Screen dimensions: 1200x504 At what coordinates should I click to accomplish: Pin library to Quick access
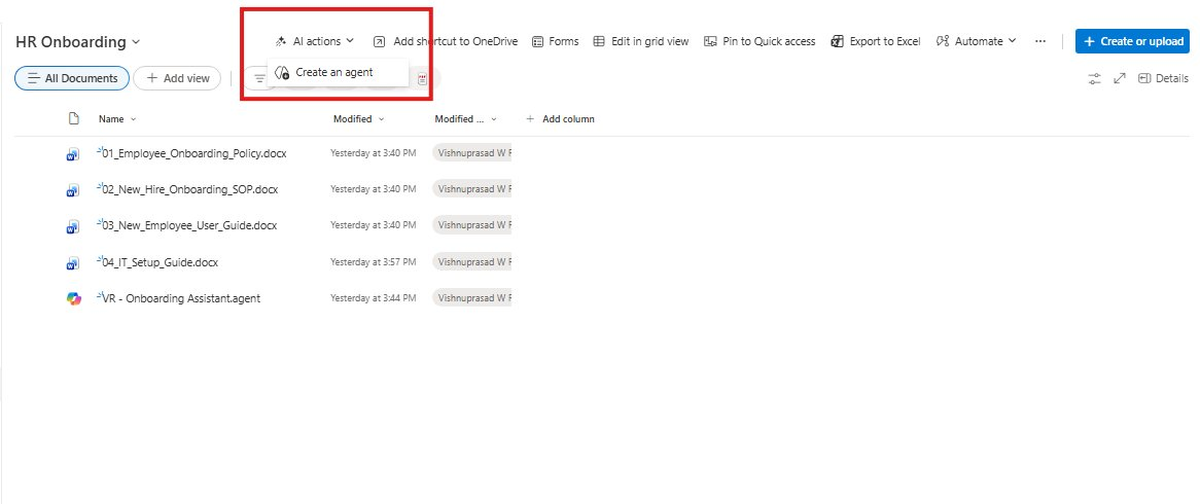760,41
